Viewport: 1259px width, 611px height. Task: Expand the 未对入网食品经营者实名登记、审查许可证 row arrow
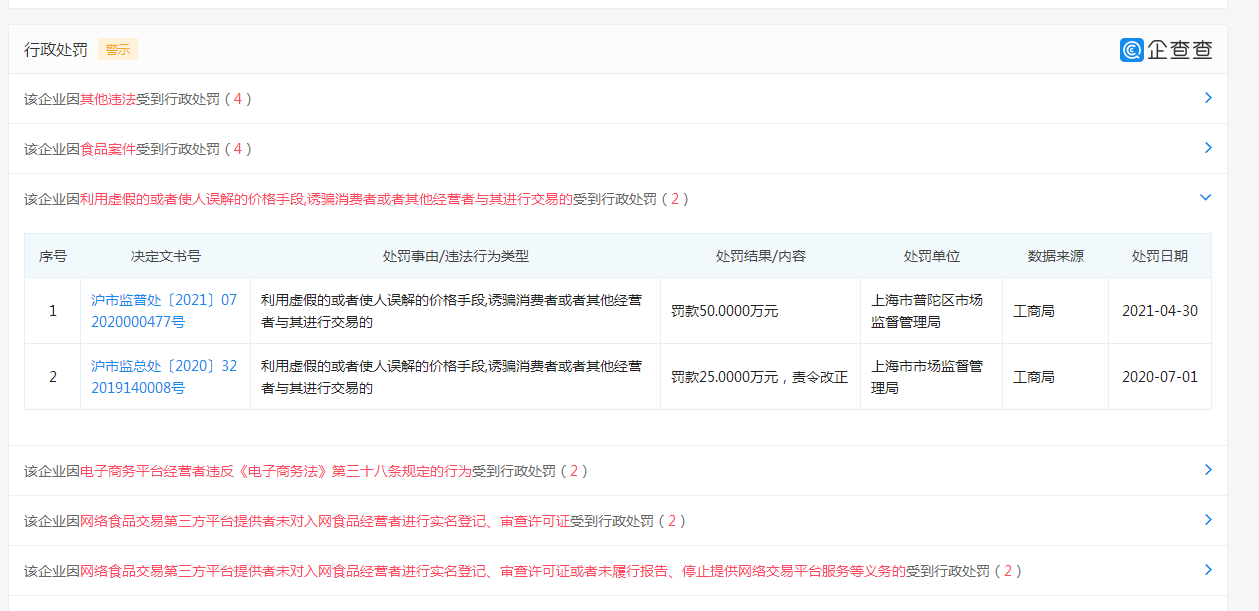tap(1208, 520)
